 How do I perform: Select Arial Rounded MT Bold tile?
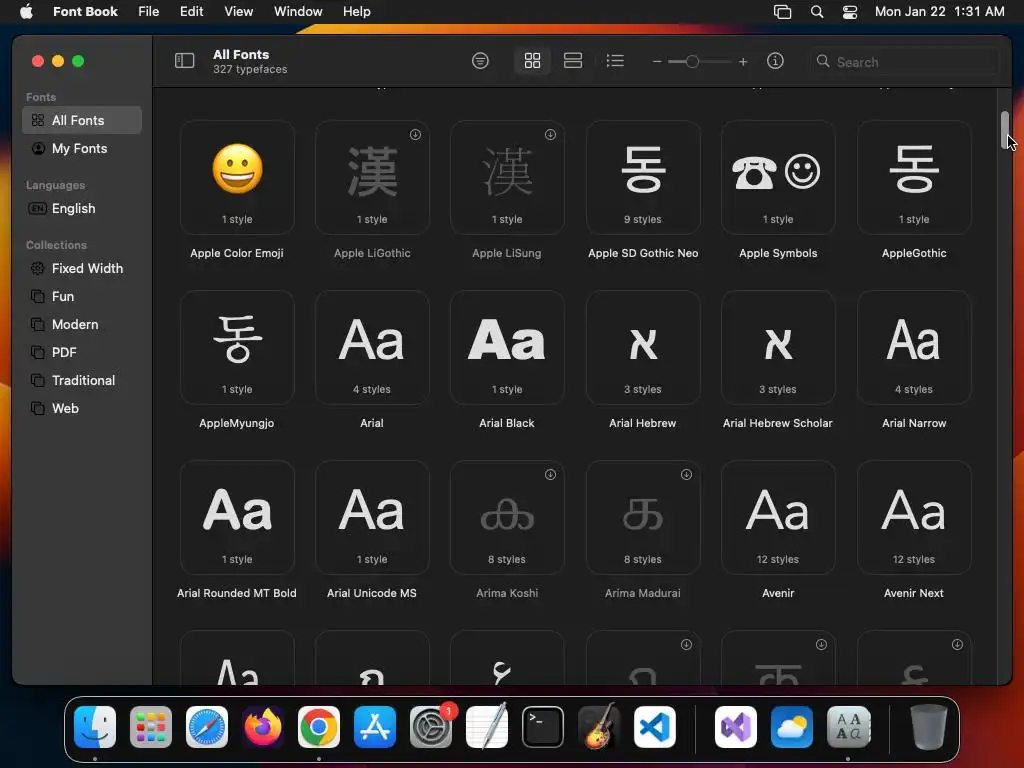pyautogui.click(x=237, y=517)
